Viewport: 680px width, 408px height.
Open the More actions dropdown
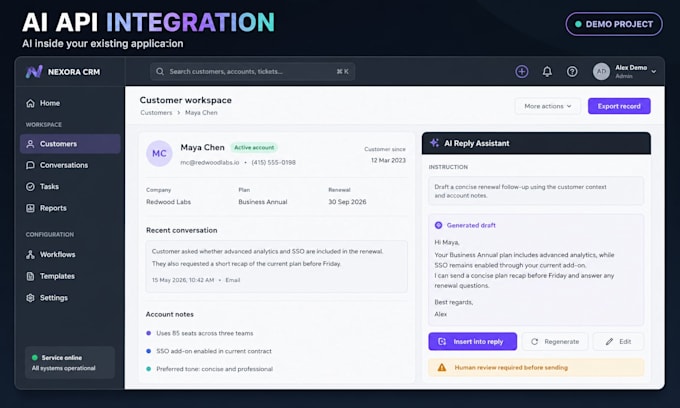click(548, 106)
